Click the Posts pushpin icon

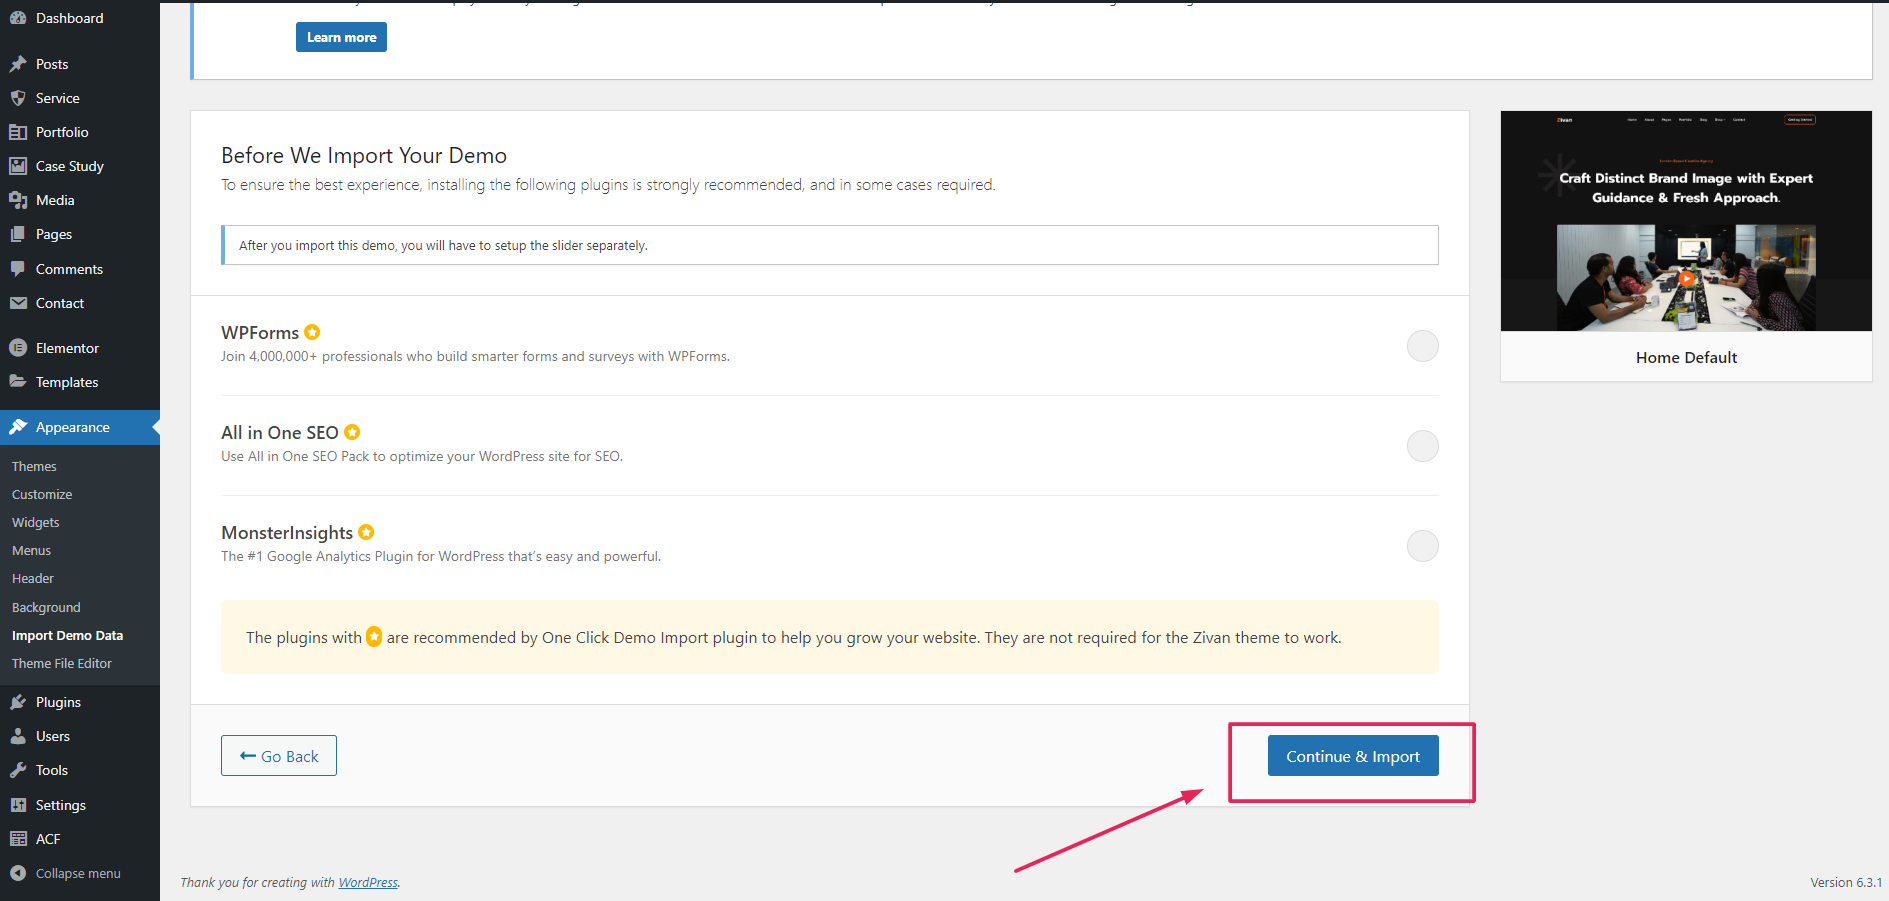pos(18,64)
